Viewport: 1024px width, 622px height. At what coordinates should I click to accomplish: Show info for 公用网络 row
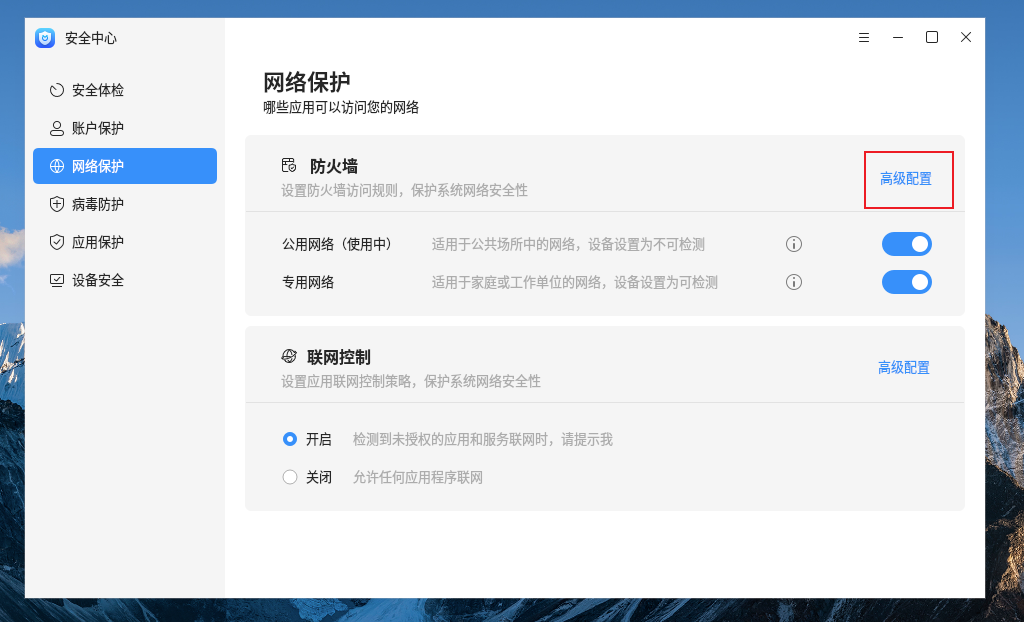pyautogui.click(x=793, y=244)
